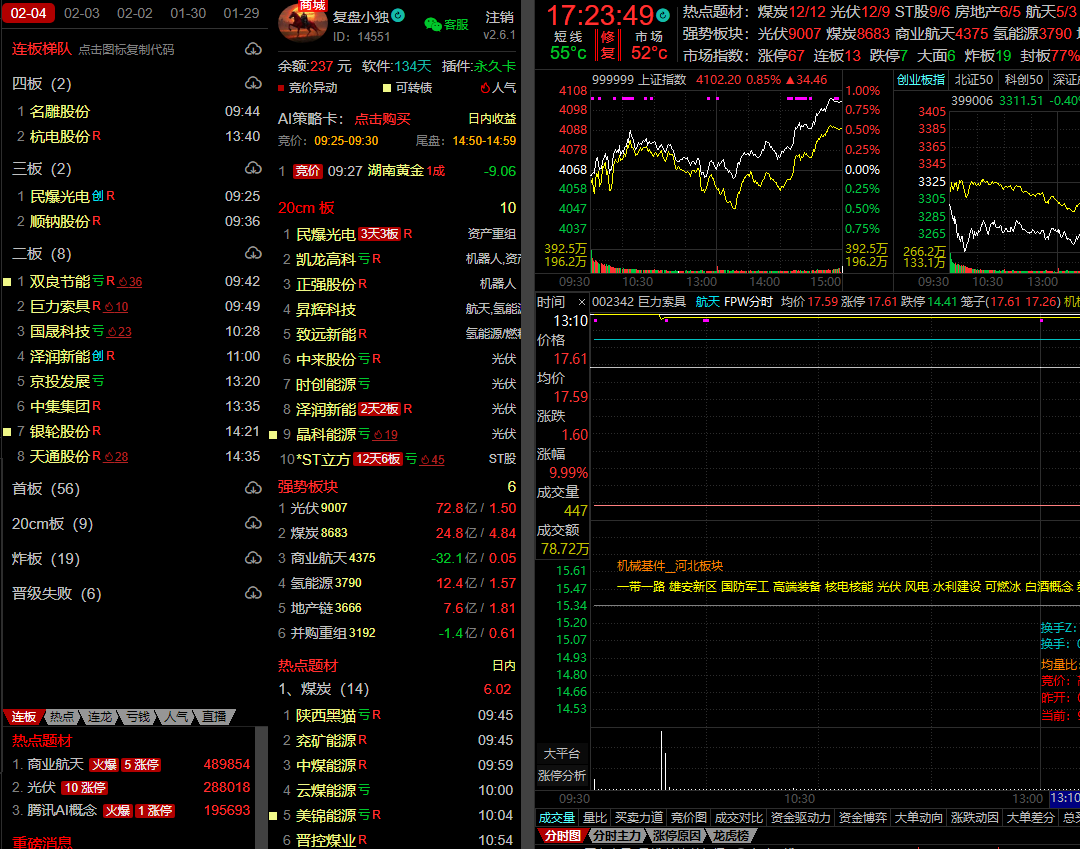This screenshot has height=849, width=1080.
Task: Click the cloud copy icon beside 连板梯队
Action: coord(252,49)
